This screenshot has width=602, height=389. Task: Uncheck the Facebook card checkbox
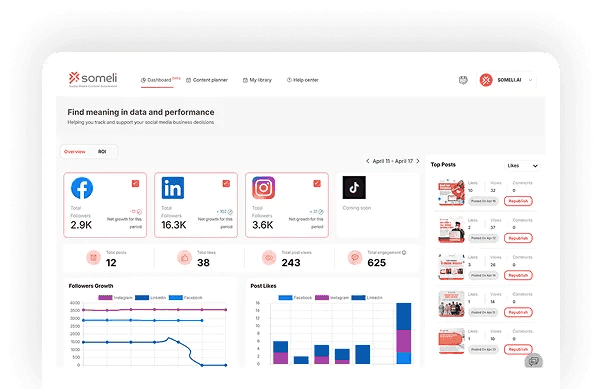click(x=136, y=184)
